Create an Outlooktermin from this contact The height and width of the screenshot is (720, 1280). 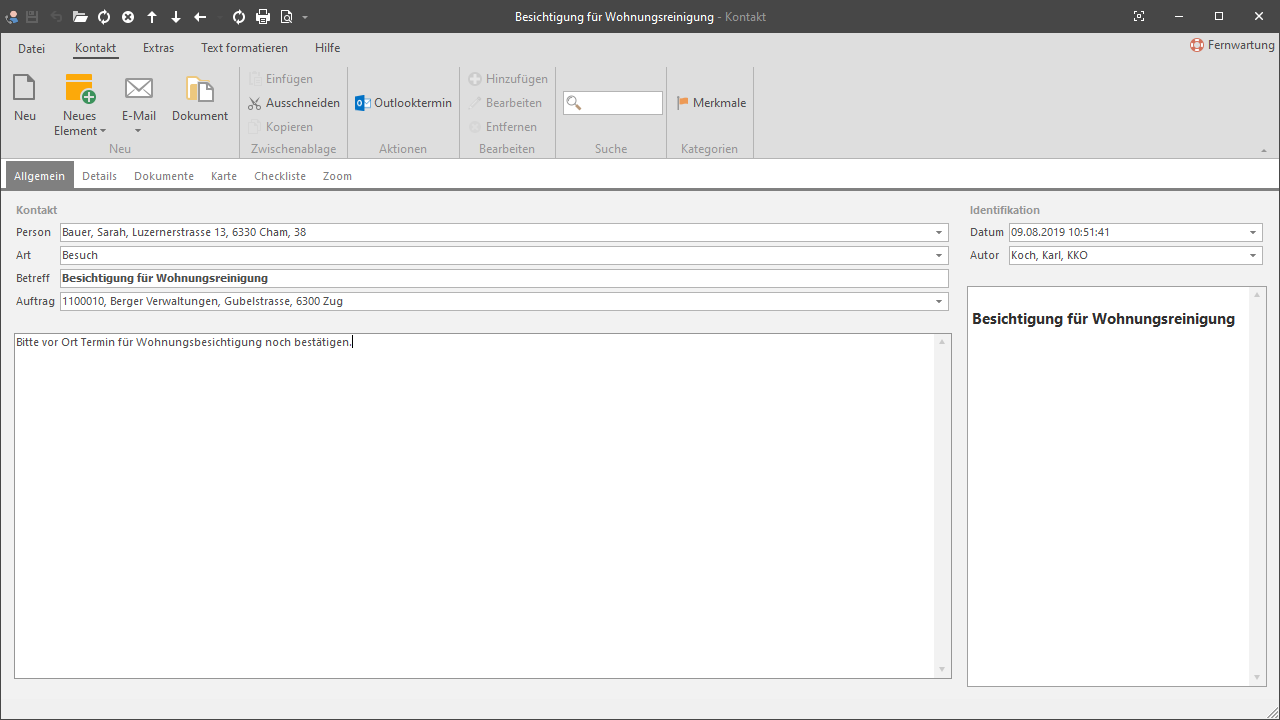click(x=404, y=103)
